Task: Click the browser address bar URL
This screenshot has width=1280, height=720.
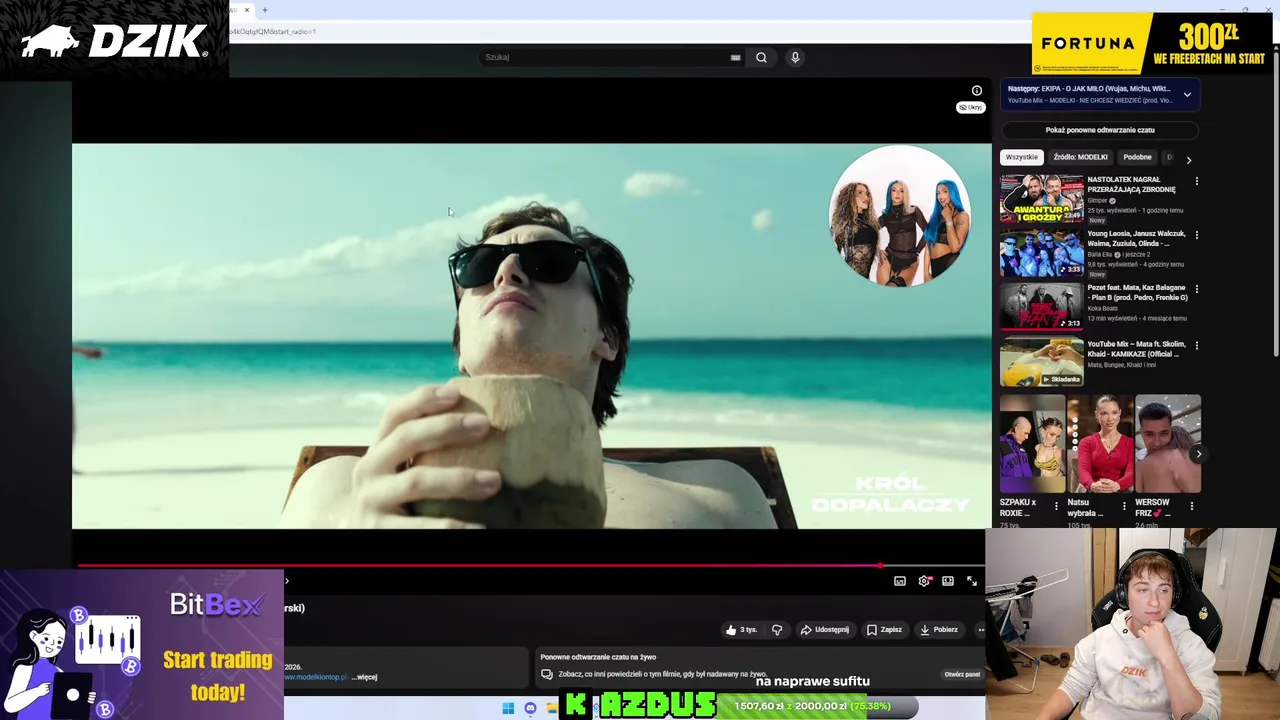Action: point(274,31)
